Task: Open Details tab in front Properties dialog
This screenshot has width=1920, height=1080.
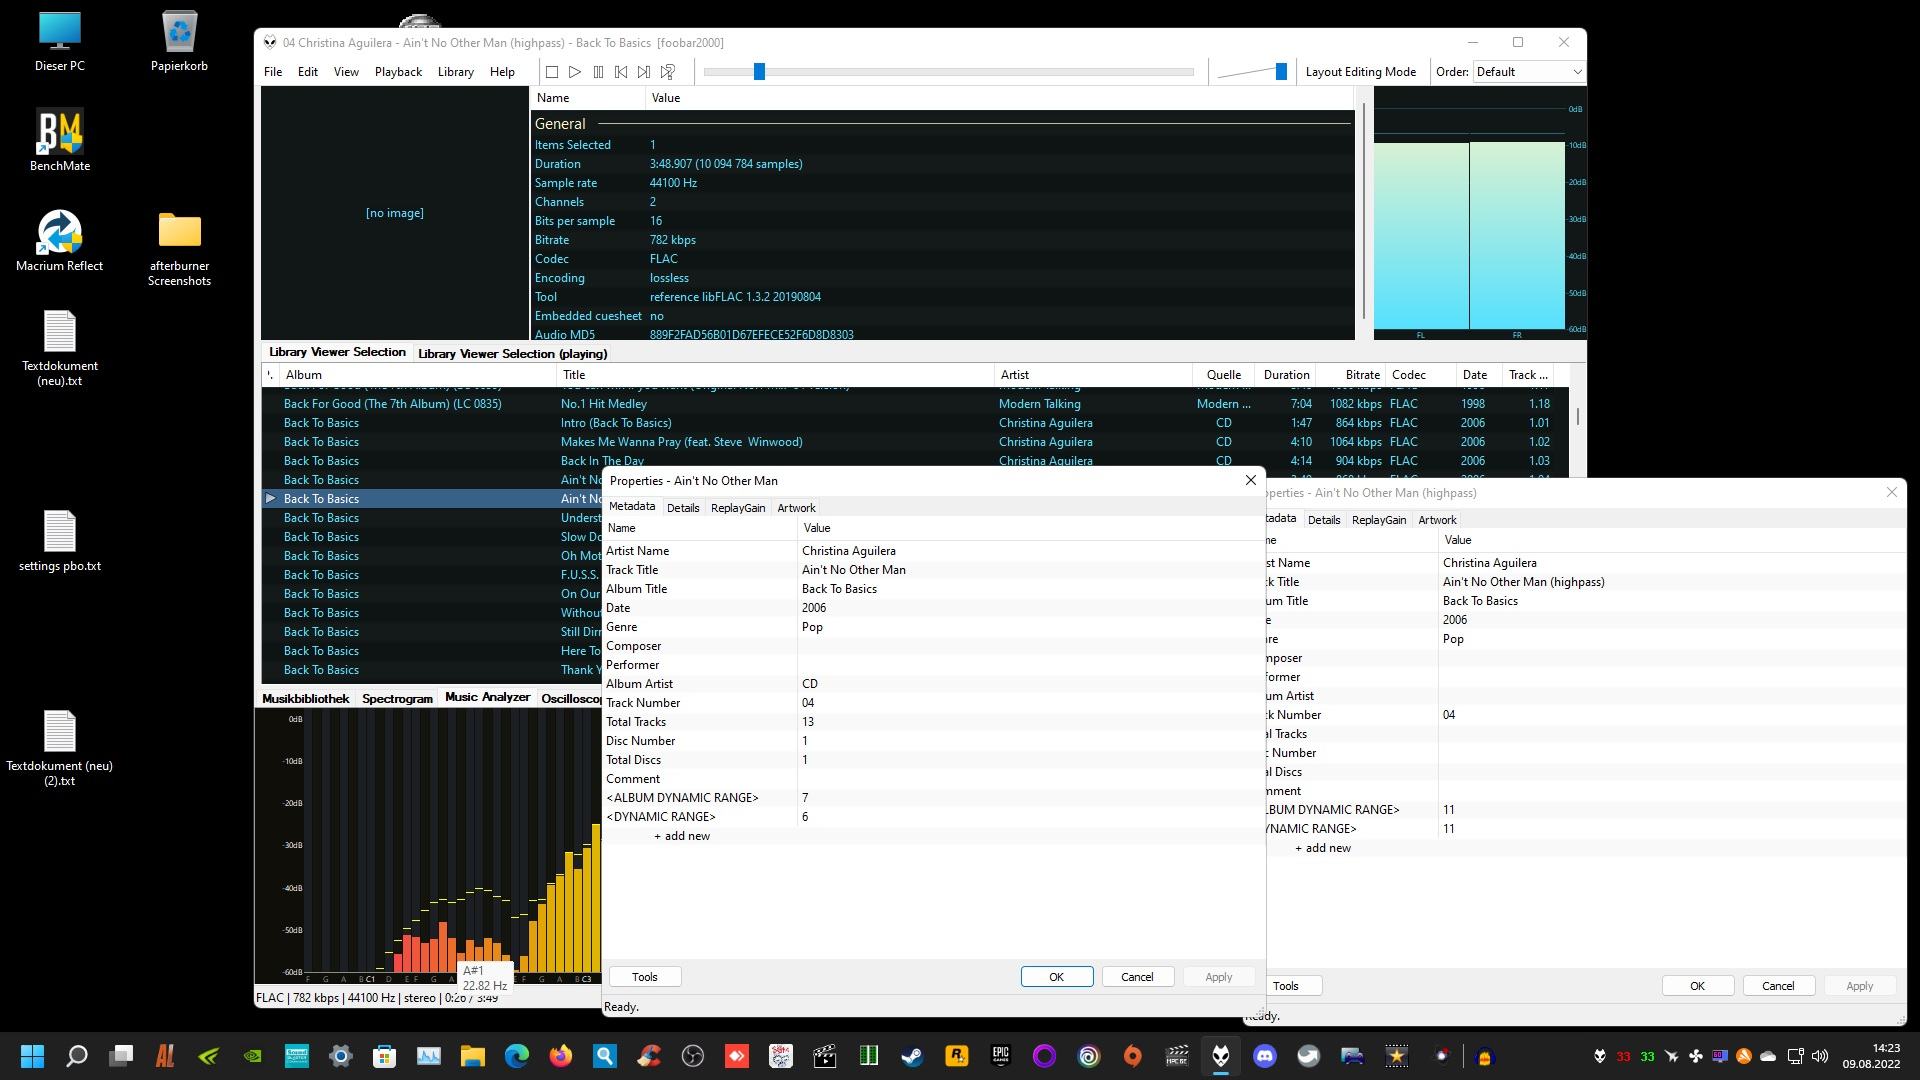Action: tap(683, 508)
